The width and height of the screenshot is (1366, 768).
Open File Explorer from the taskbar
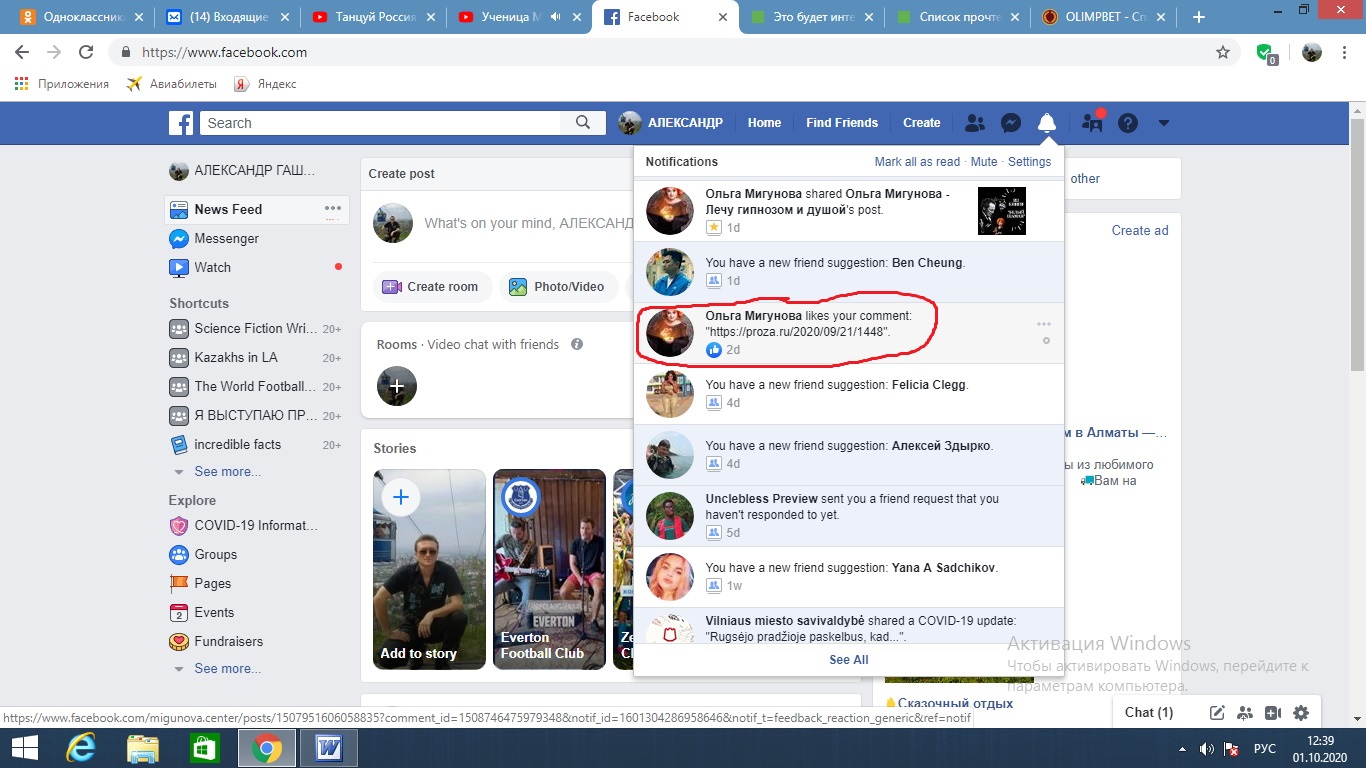pos(143,748)
